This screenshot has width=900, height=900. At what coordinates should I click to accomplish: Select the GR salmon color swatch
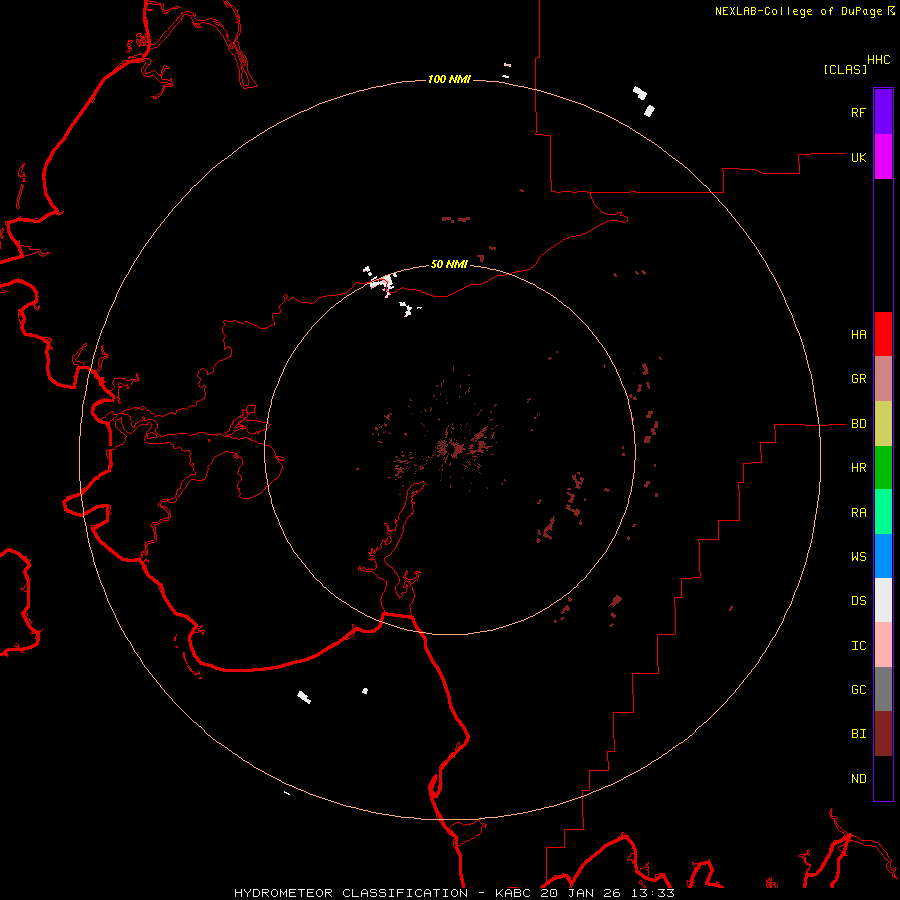(x=883, y=379)
